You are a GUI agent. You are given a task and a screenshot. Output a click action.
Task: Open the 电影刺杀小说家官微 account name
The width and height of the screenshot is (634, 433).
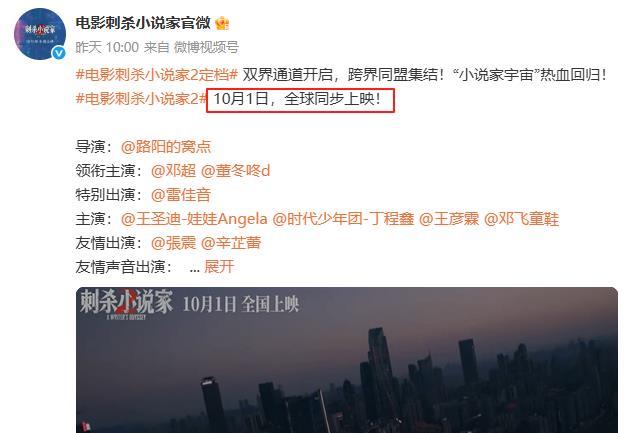click(143, 23)
